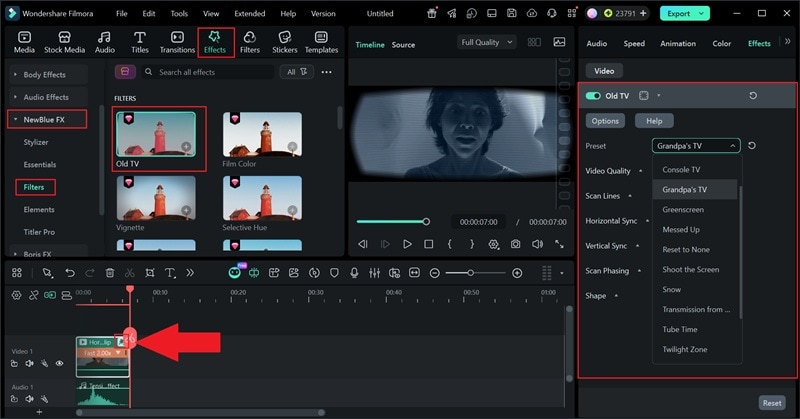Play the preview video
Screen dimensions: 800x419
[x=407, y=244]
